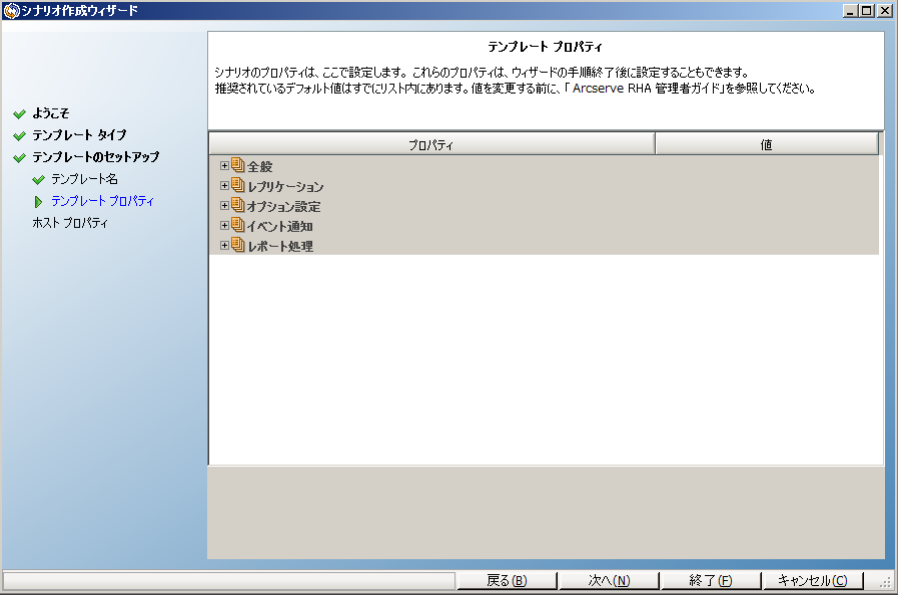
Task: Proceed with the 次へ(N) button
Action: (x=609, y=580)
